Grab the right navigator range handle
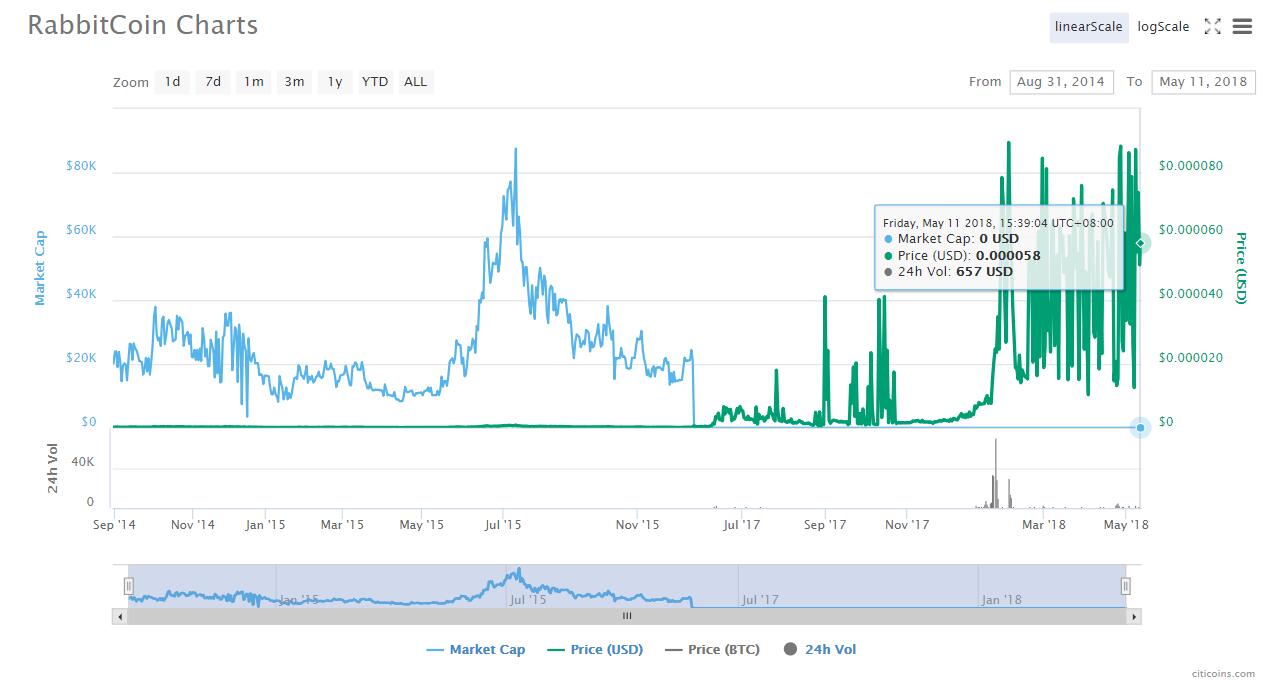 (x=1125, y=586)
